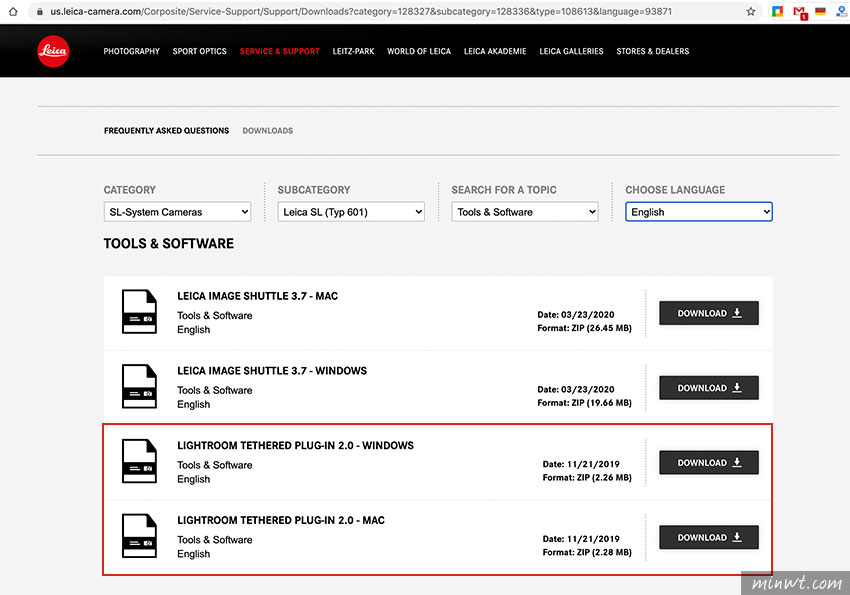The width and height of the screenshot is (850, 595).
Task: Click the Tools & Software page heading
Action: pos(169,244)
